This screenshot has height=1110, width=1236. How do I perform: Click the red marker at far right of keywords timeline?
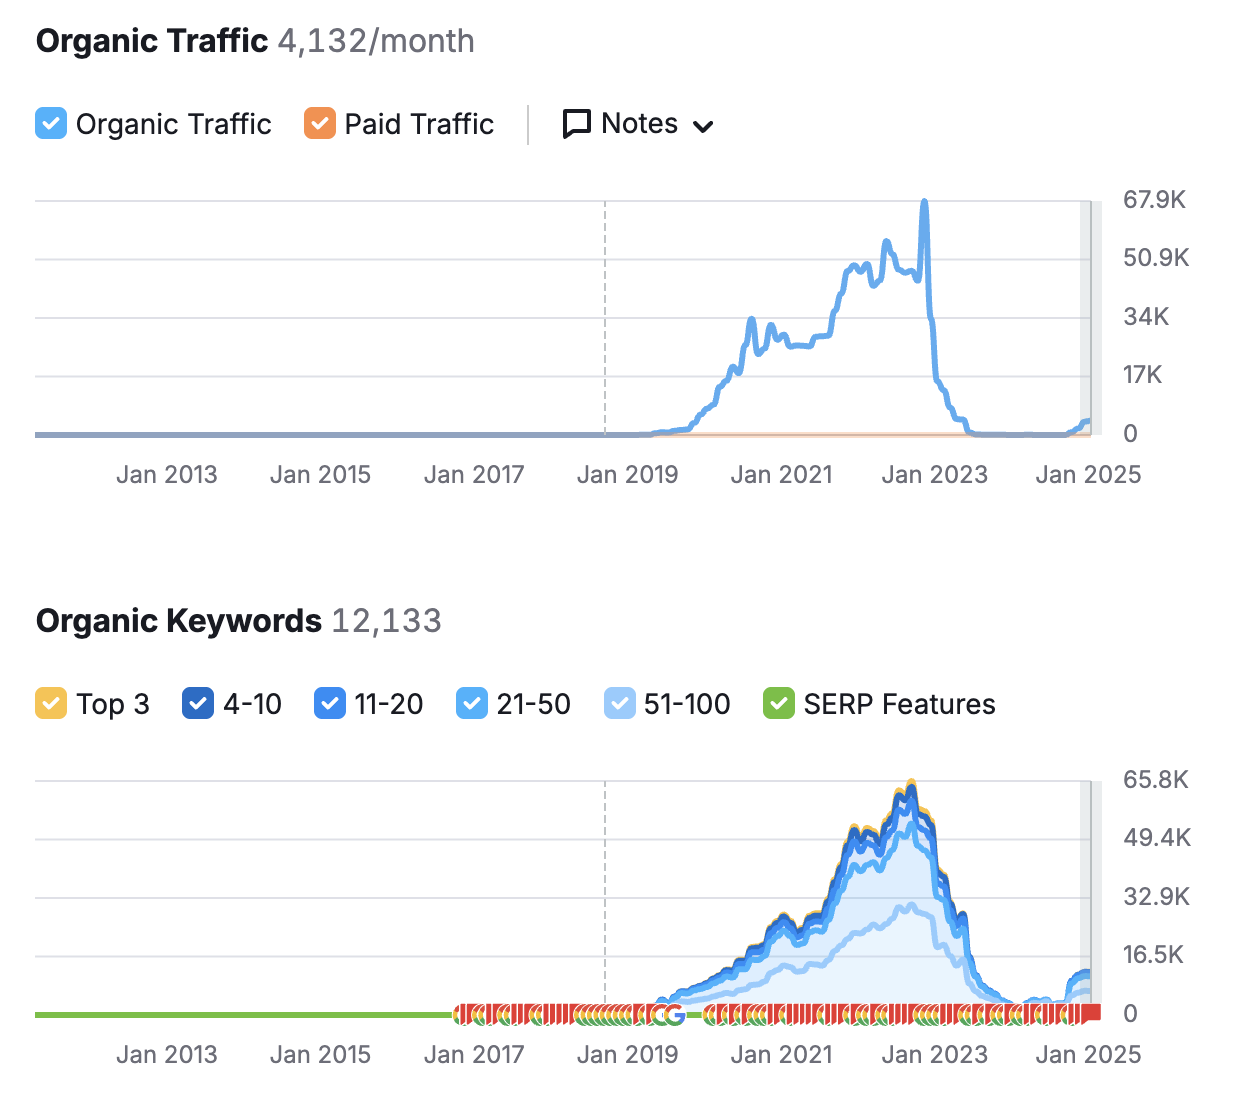(x=1092, y=1013)
